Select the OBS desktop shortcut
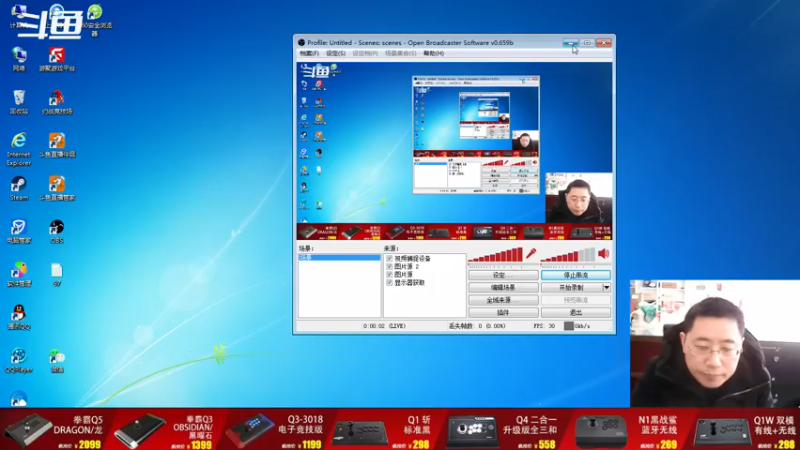800x450 pixels. coord(57,231)
